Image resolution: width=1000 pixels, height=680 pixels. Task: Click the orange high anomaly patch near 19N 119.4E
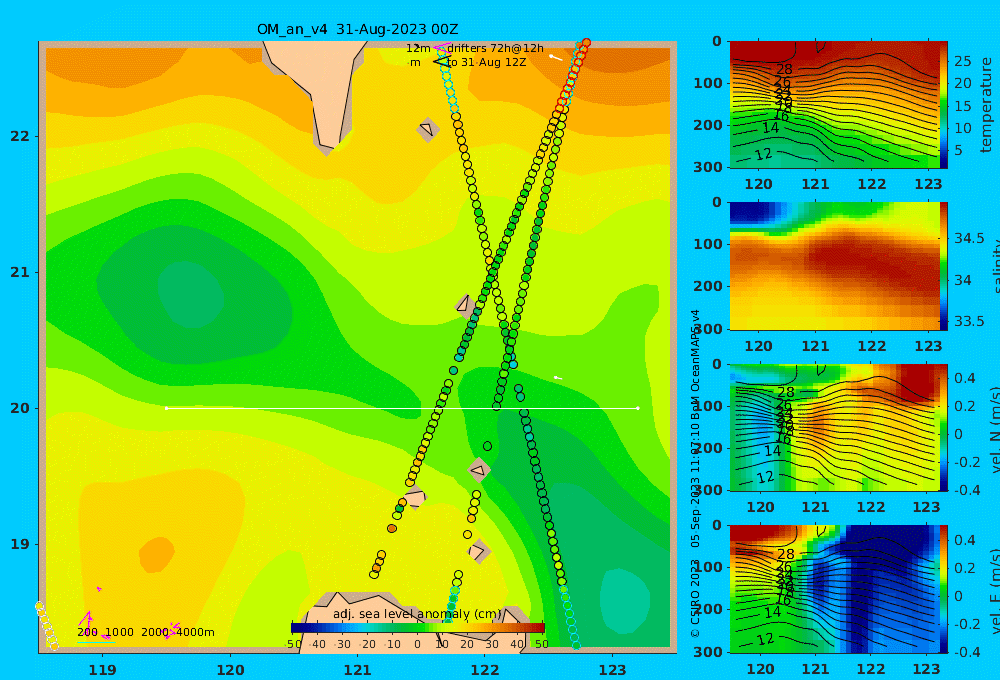(156, 554)
